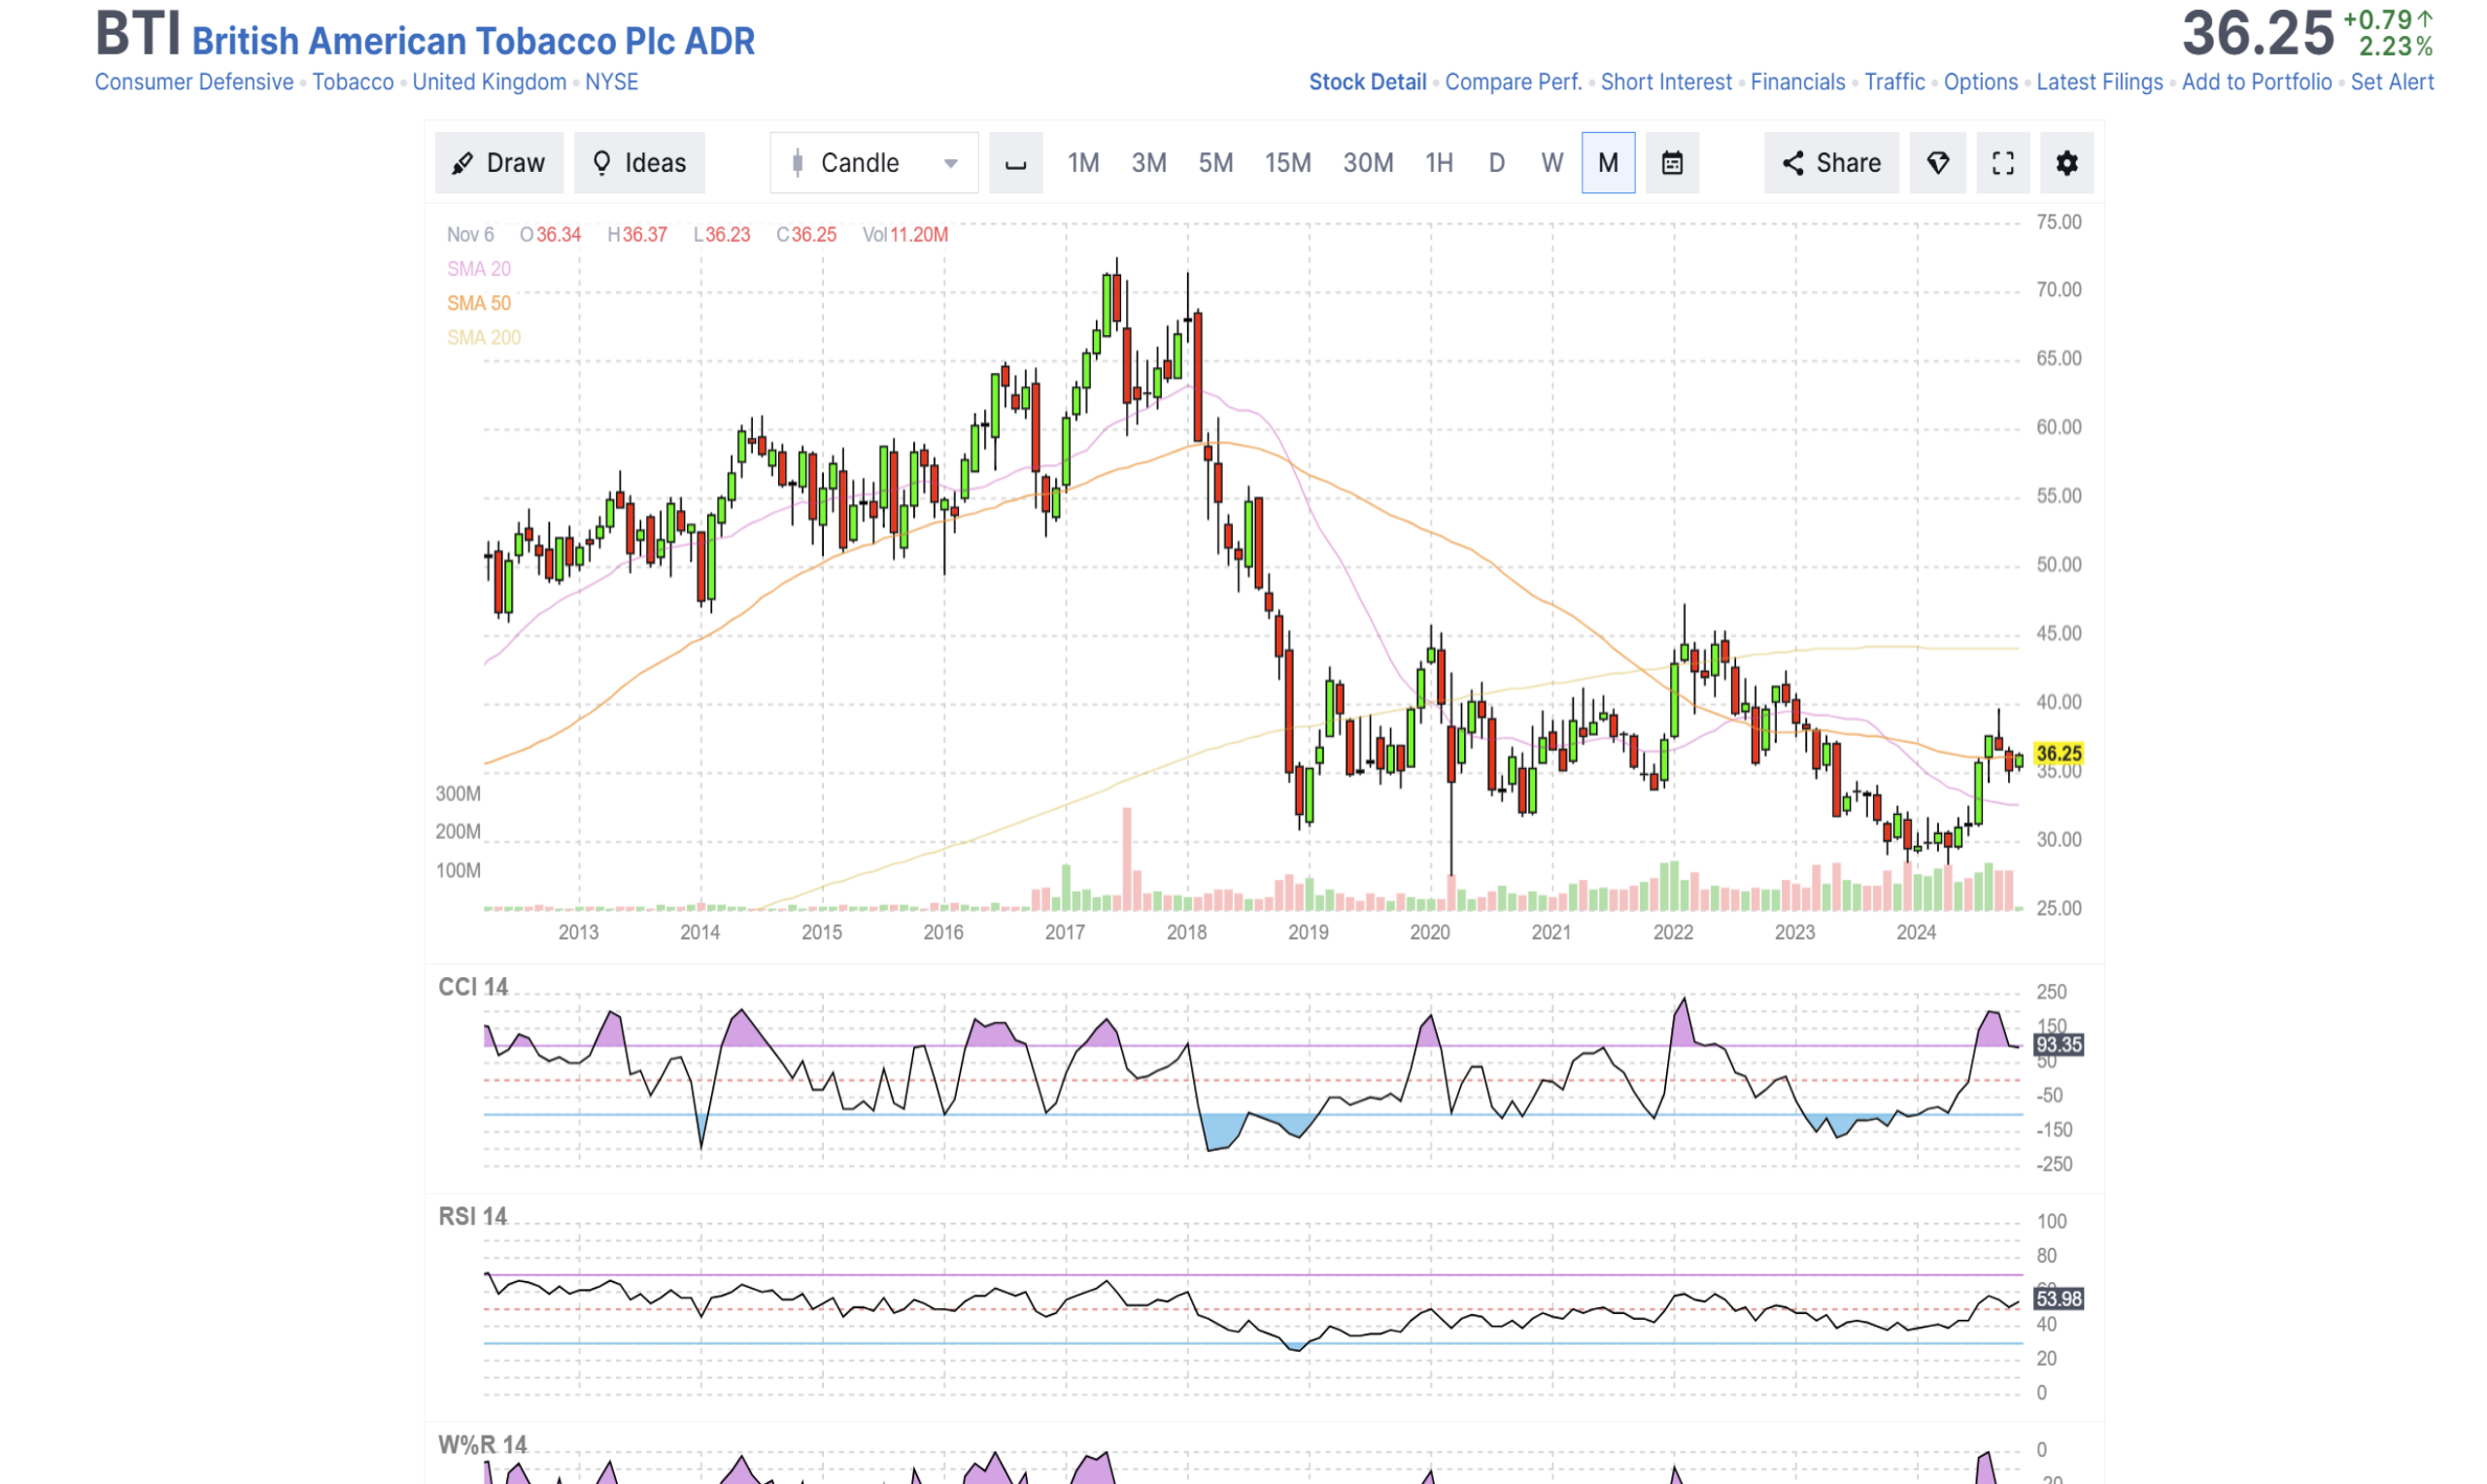Viewport: 2487px width, 1484px height.
Task: Select the 1H timeframe
Action: point(1439,163)
